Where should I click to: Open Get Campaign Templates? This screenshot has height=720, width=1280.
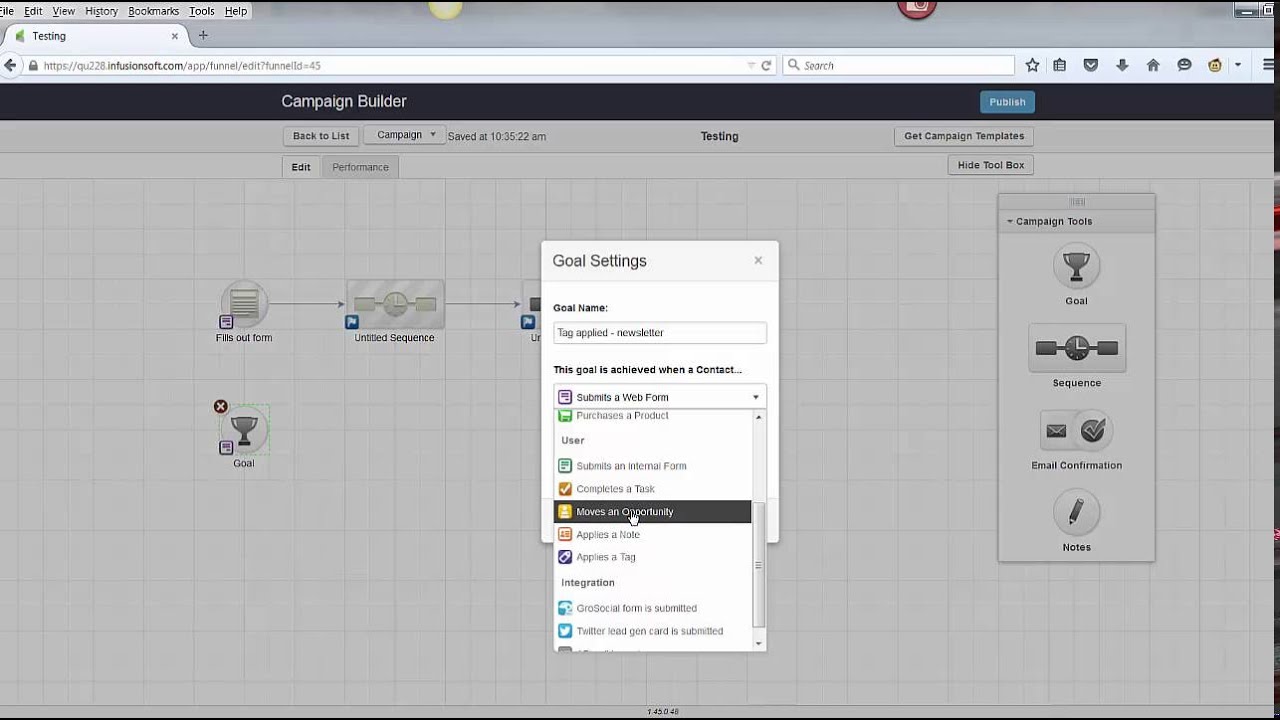(964, 136)
